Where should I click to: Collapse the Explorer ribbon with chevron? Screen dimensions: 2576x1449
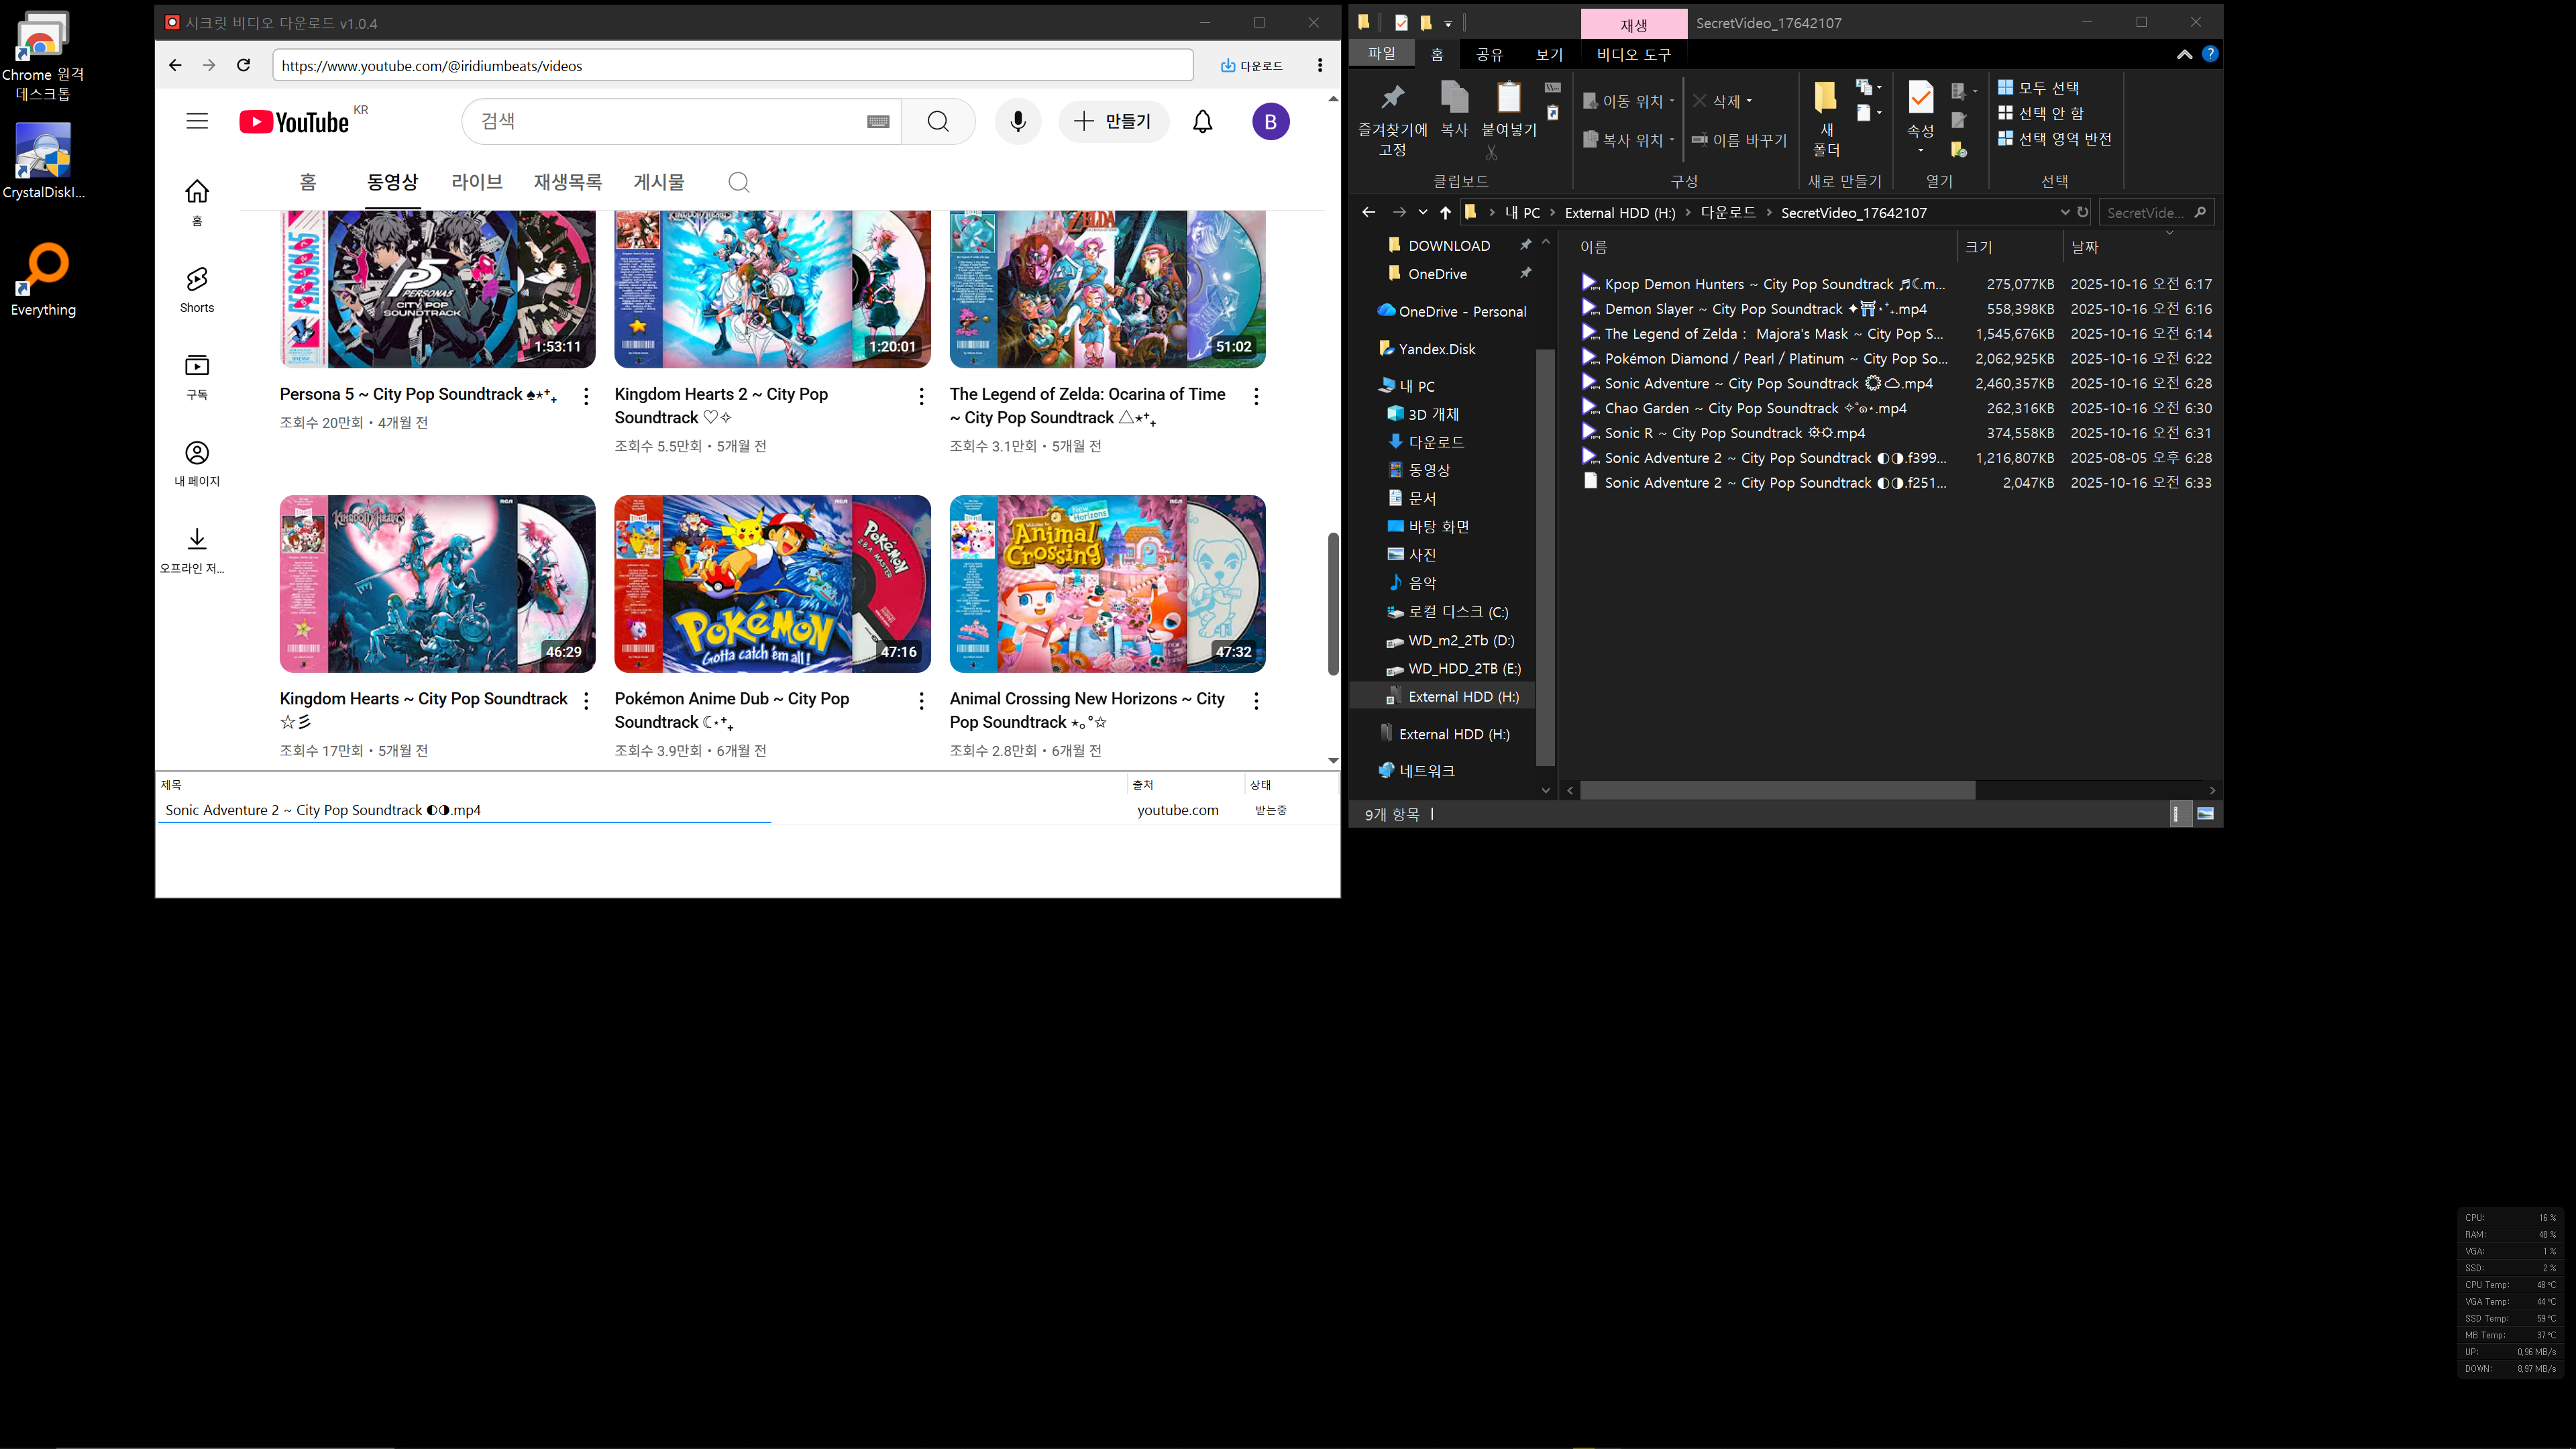2184,54
